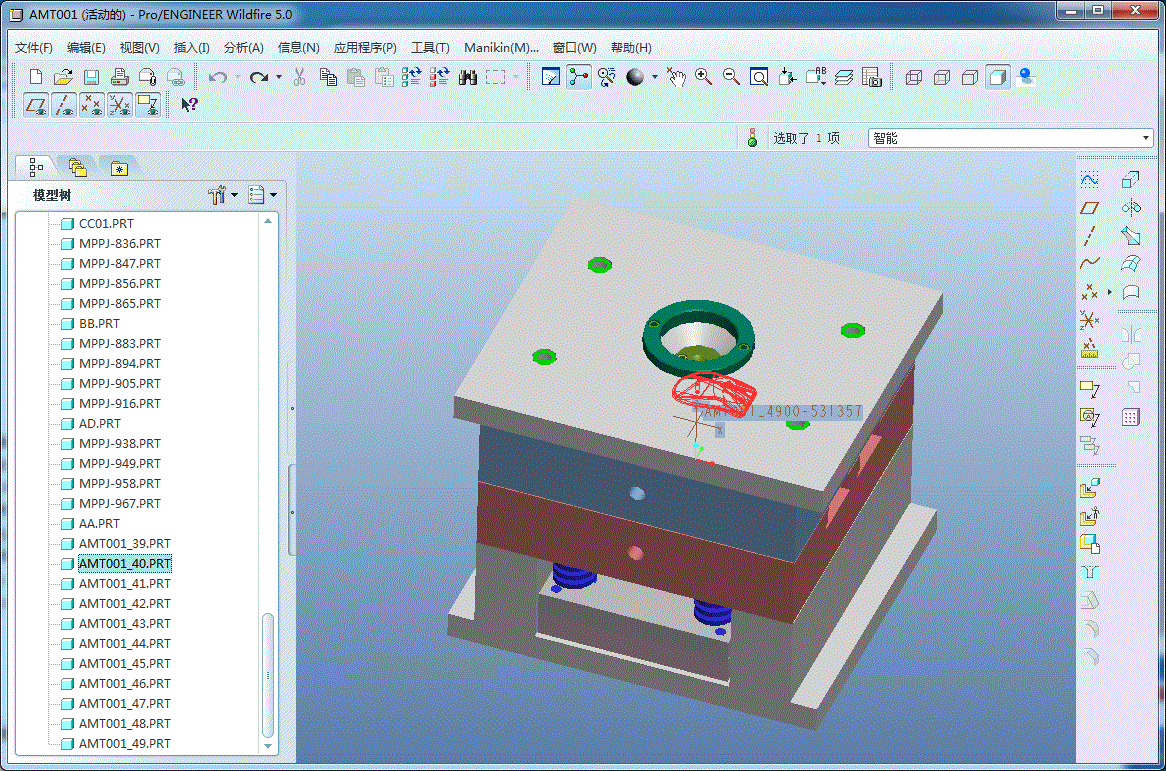Click the binoculars Find icon
1166x771 pixels.
point(467,77)
